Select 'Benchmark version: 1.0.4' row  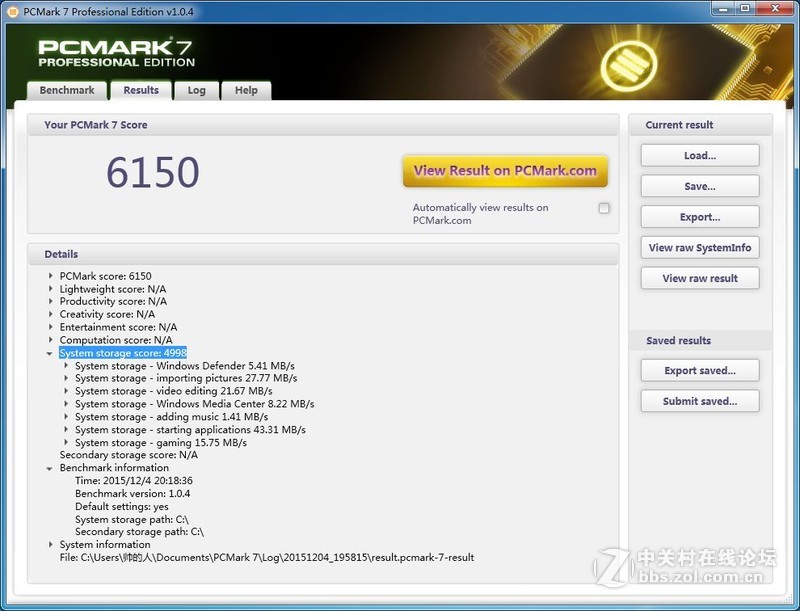click(x=133, y=493)
